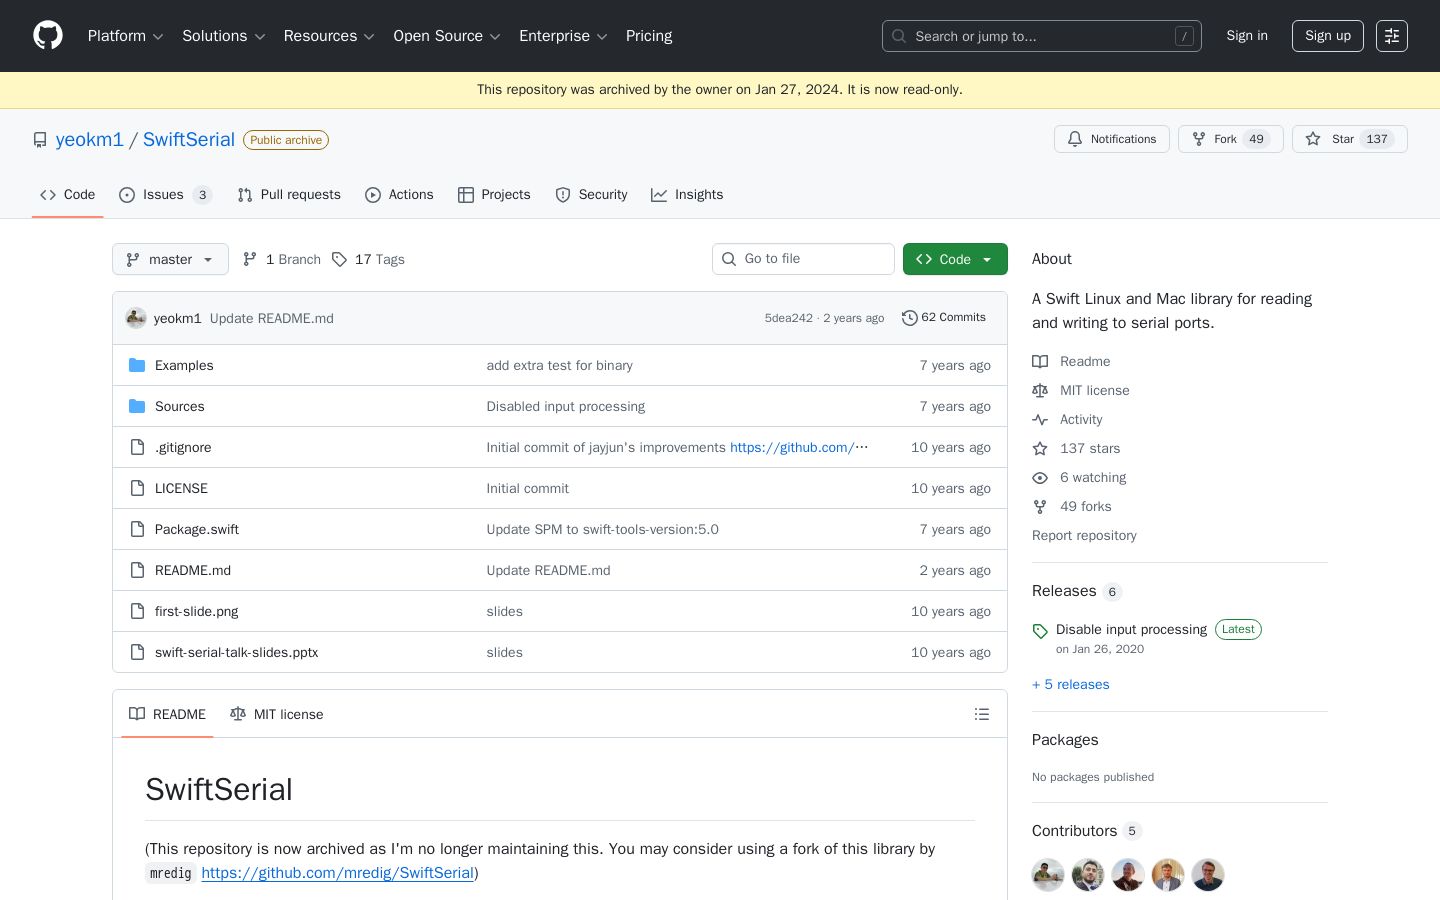Viewport: 1440px width, 900px height.
Task: View the 1 Branch link
Action: click(282, 259)
